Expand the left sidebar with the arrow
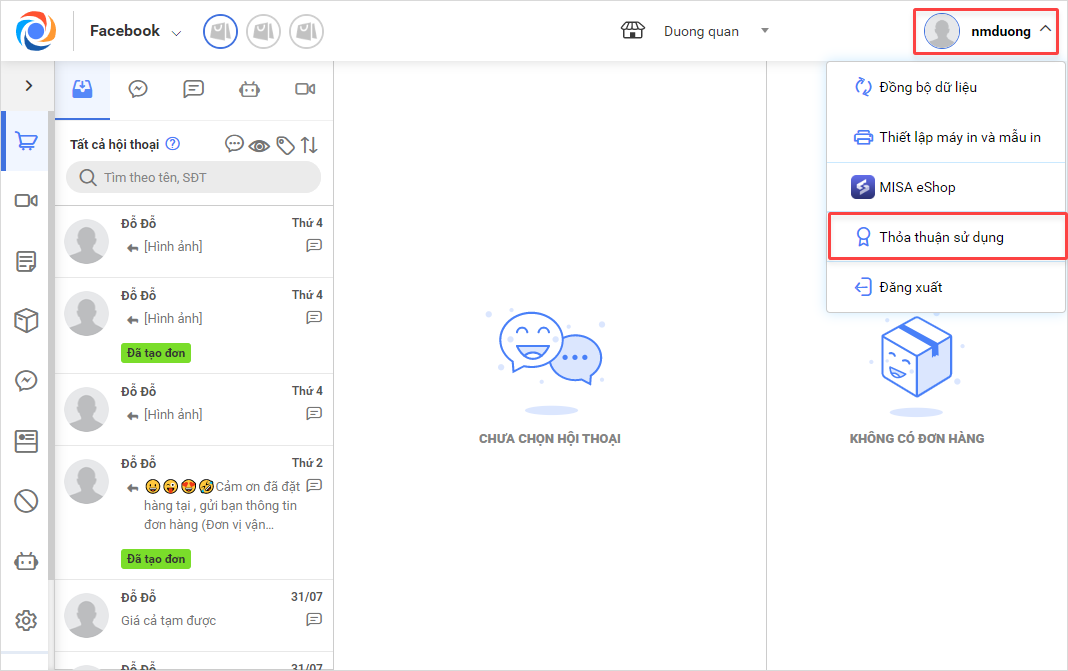This screenshot has width=1068, height=671. pos(29,85)
